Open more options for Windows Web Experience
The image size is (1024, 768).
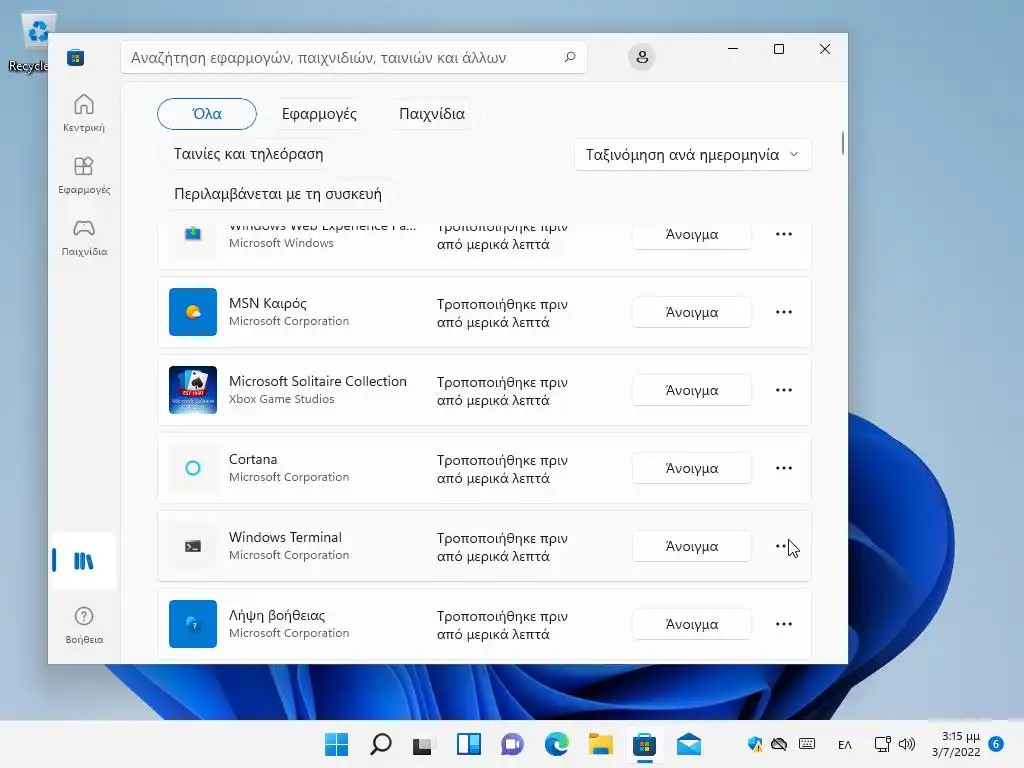click(x=784, y=234)
